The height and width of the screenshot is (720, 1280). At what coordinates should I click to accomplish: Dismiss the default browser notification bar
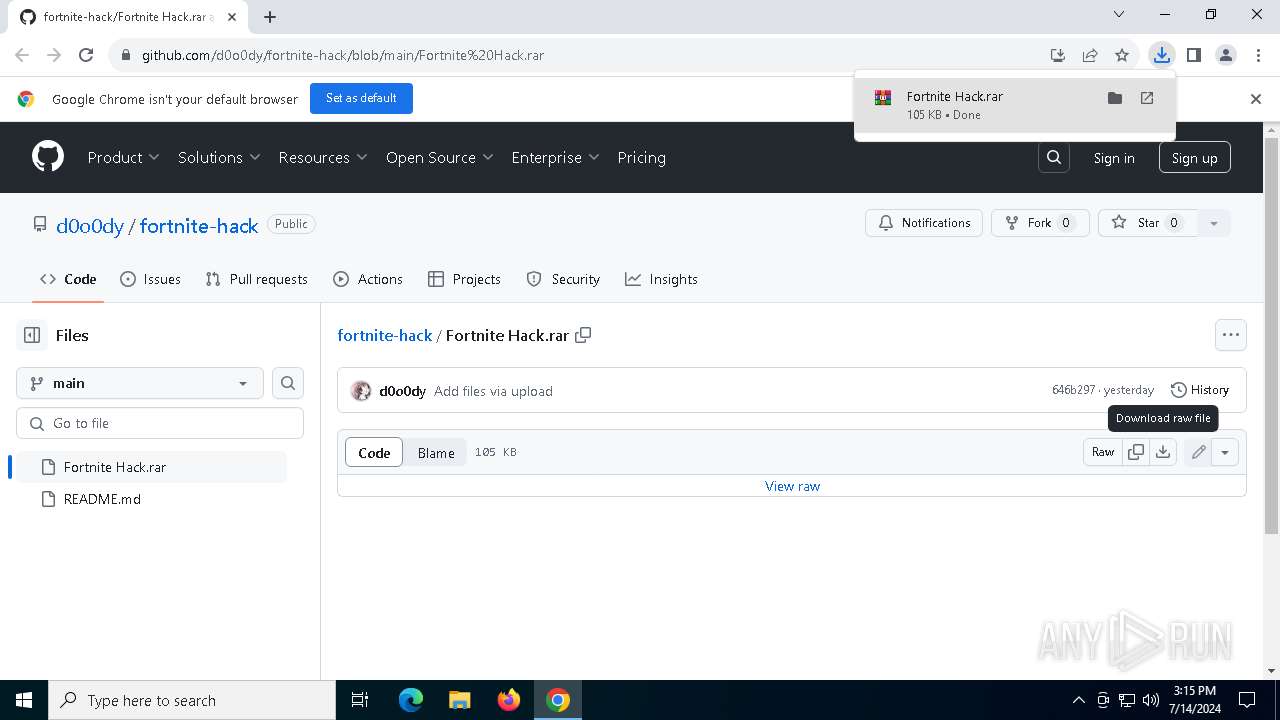click(x=1256, y=99)
